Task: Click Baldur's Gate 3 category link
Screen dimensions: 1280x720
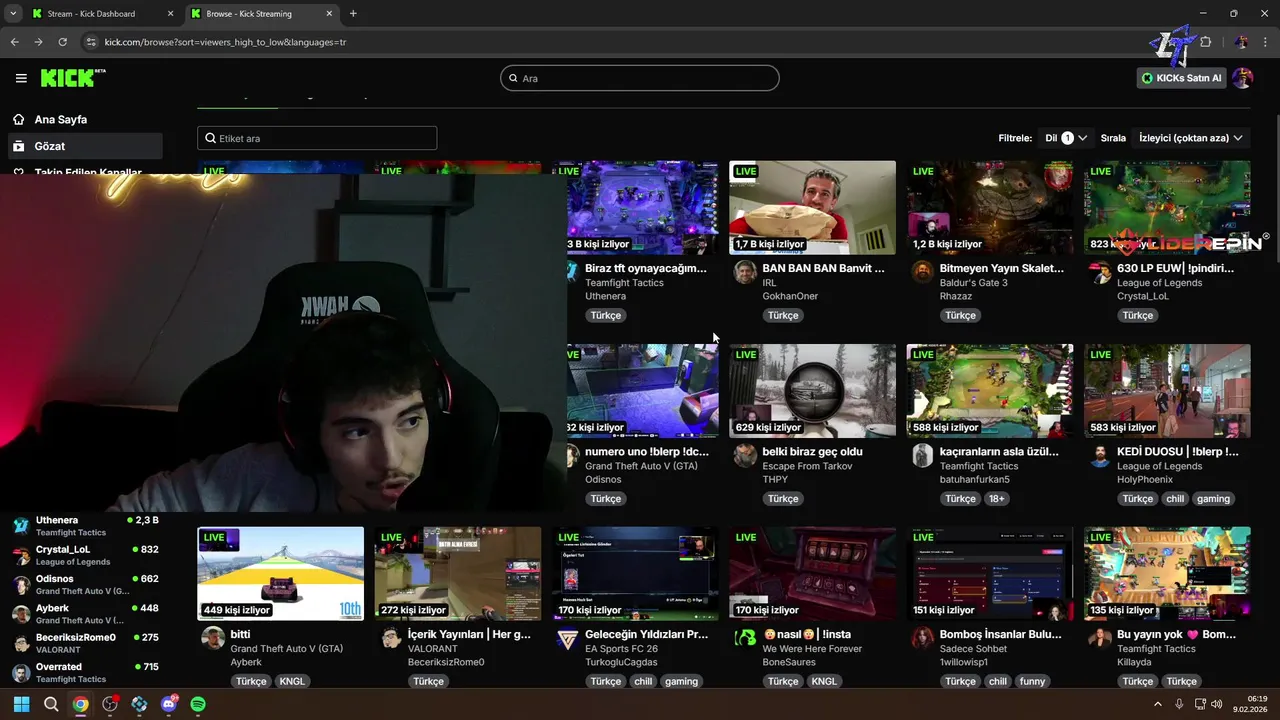Action: pos(974,283)
